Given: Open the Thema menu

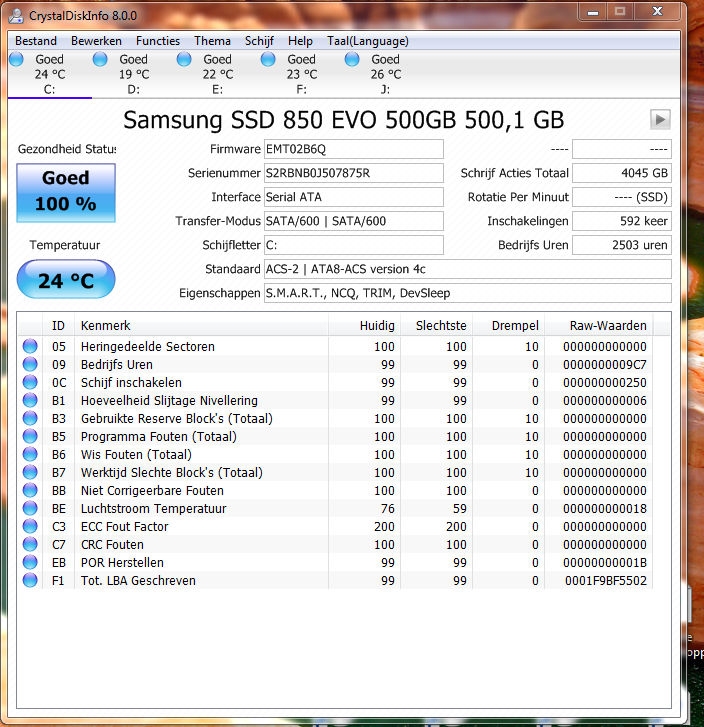Looking at the screenshot, I should coord(212,41).
